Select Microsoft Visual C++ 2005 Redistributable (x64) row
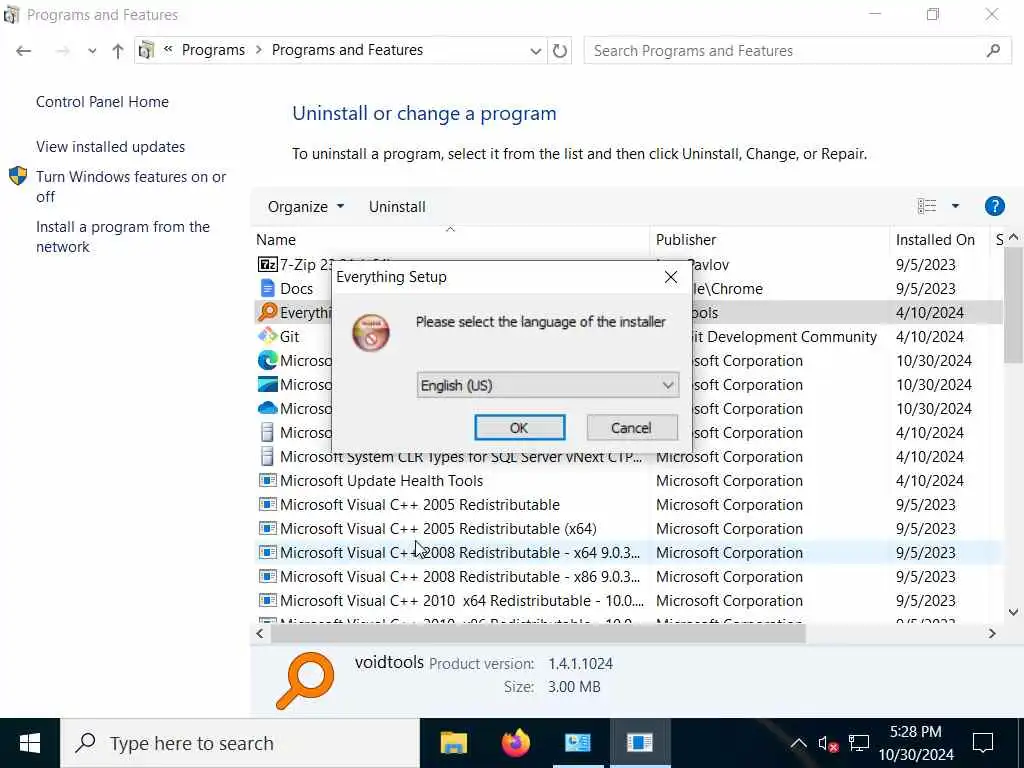 pyautogui.click(x=627, y=528)
